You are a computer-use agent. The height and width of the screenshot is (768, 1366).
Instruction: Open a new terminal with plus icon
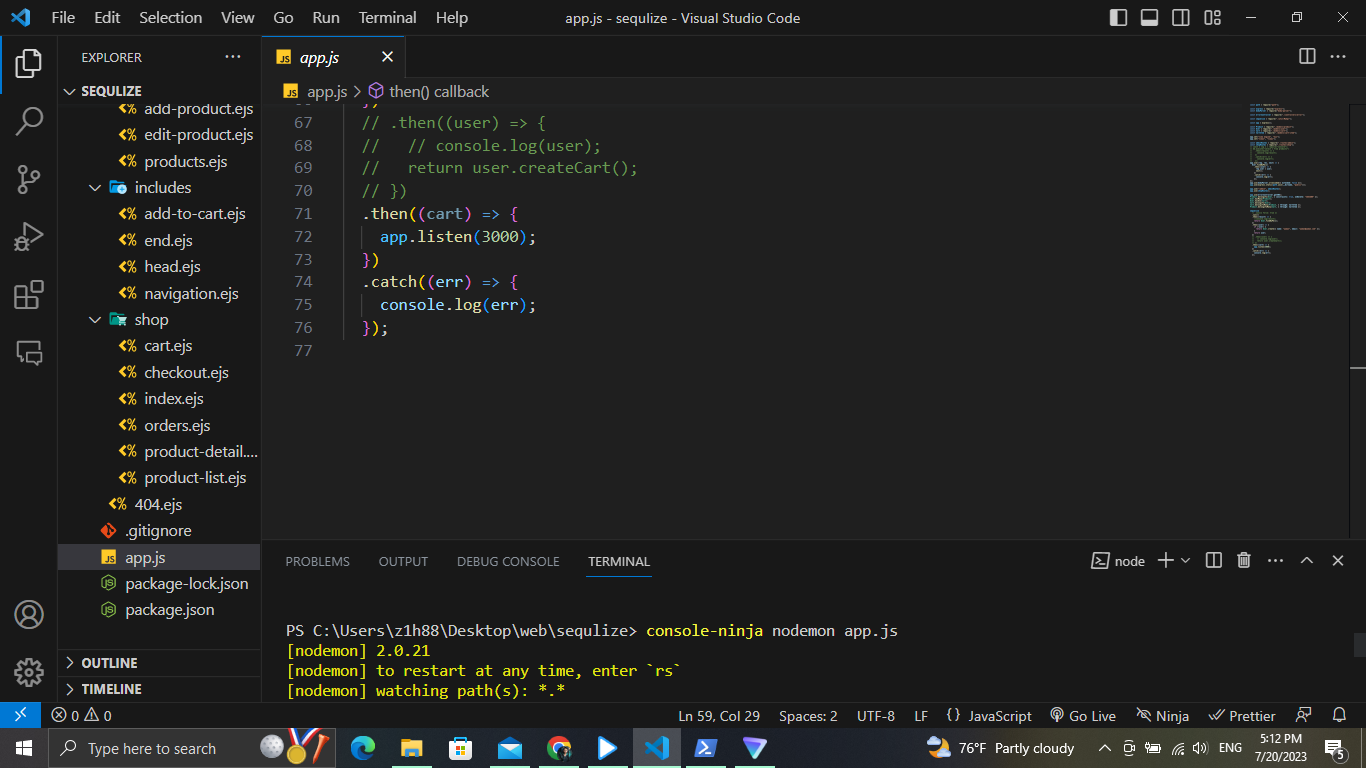pos(1164,560)
